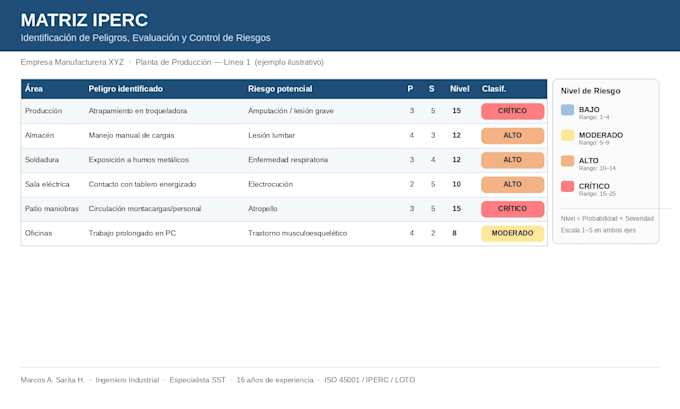Select the Atrapamiento en troqueladora cell
The width and height of the screenshot is (680, 409).
click(138, 111)
